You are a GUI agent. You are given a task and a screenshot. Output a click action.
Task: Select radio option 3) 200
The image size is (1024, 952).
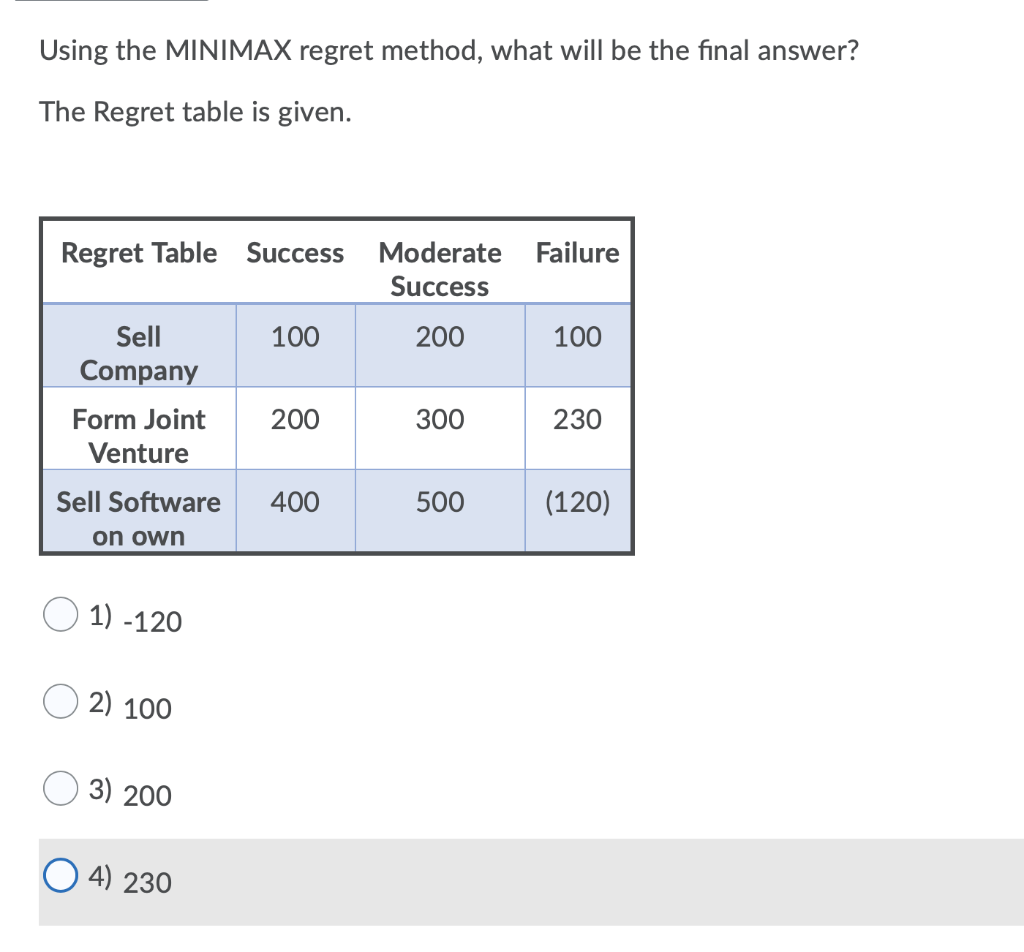coord(60,788)
